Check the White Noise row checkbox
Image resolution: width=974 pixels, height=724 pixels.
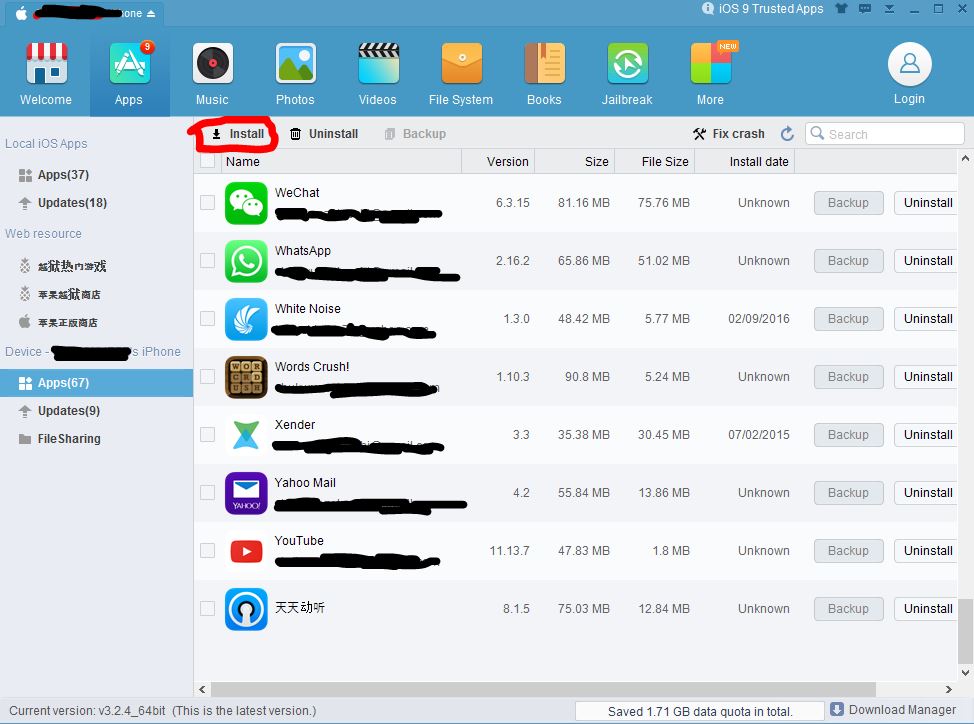click(207, 319)
